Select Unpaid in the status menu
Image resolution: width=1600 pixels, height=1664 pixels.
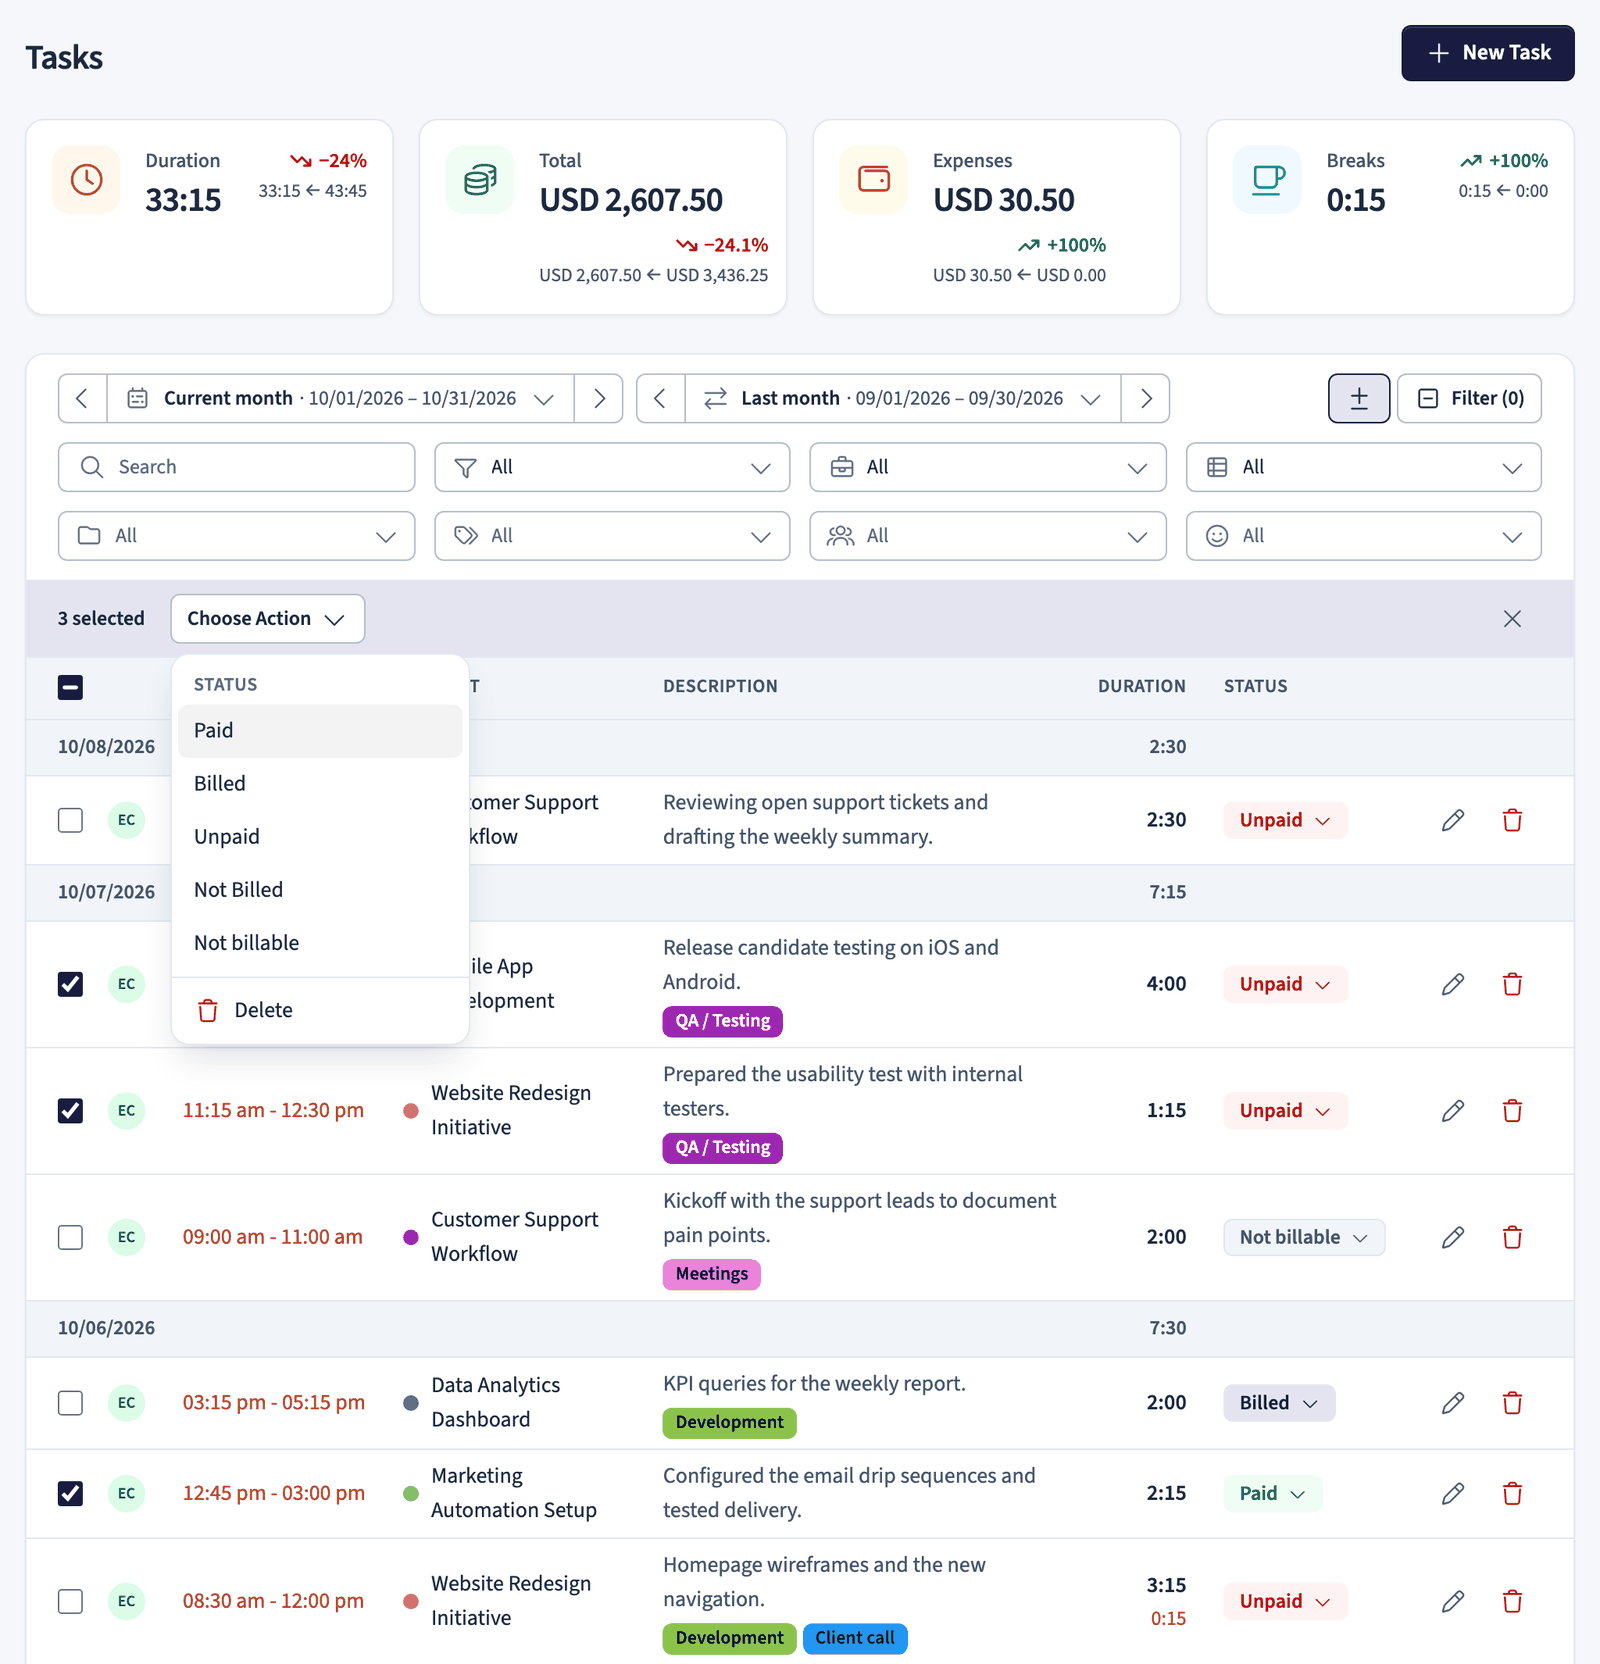click(320, 837)
